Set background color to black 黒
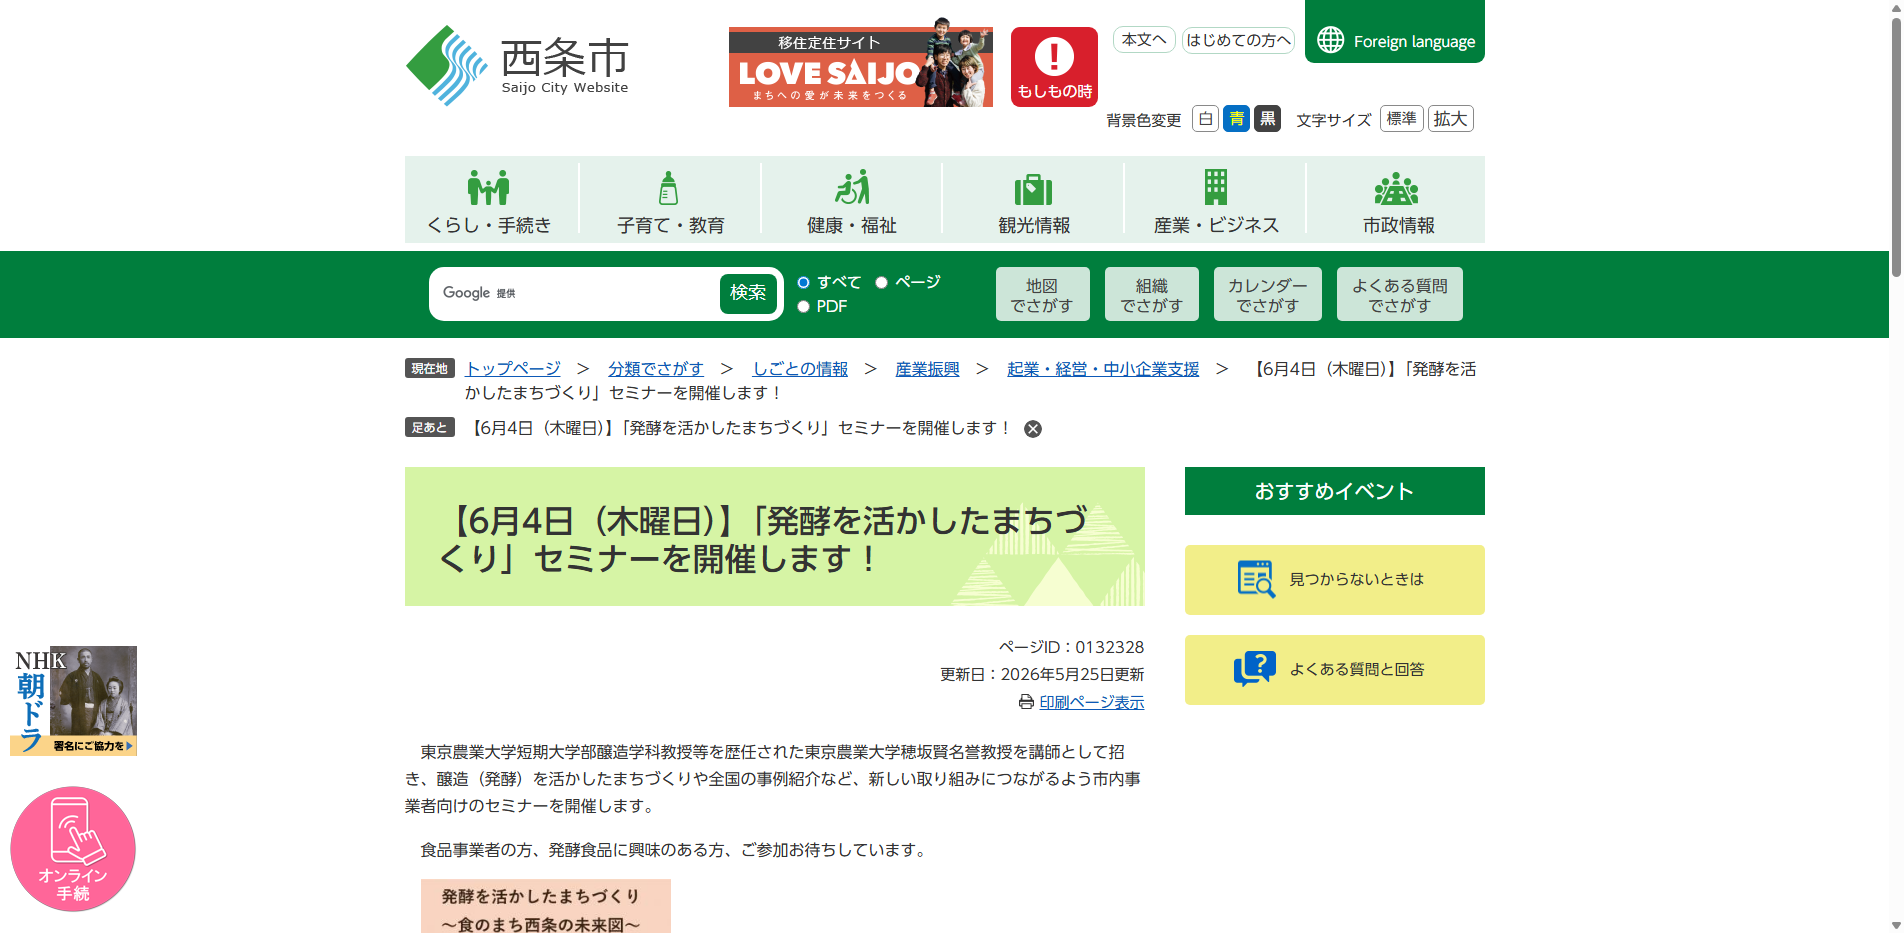The width and height of the screenshot is (1904, 933). (1267, 119)
